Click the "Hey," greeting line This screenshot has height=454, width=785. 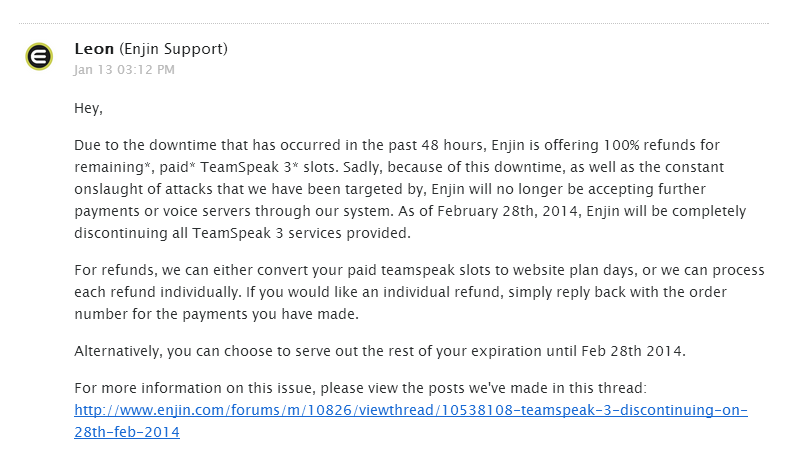point(89,107)
